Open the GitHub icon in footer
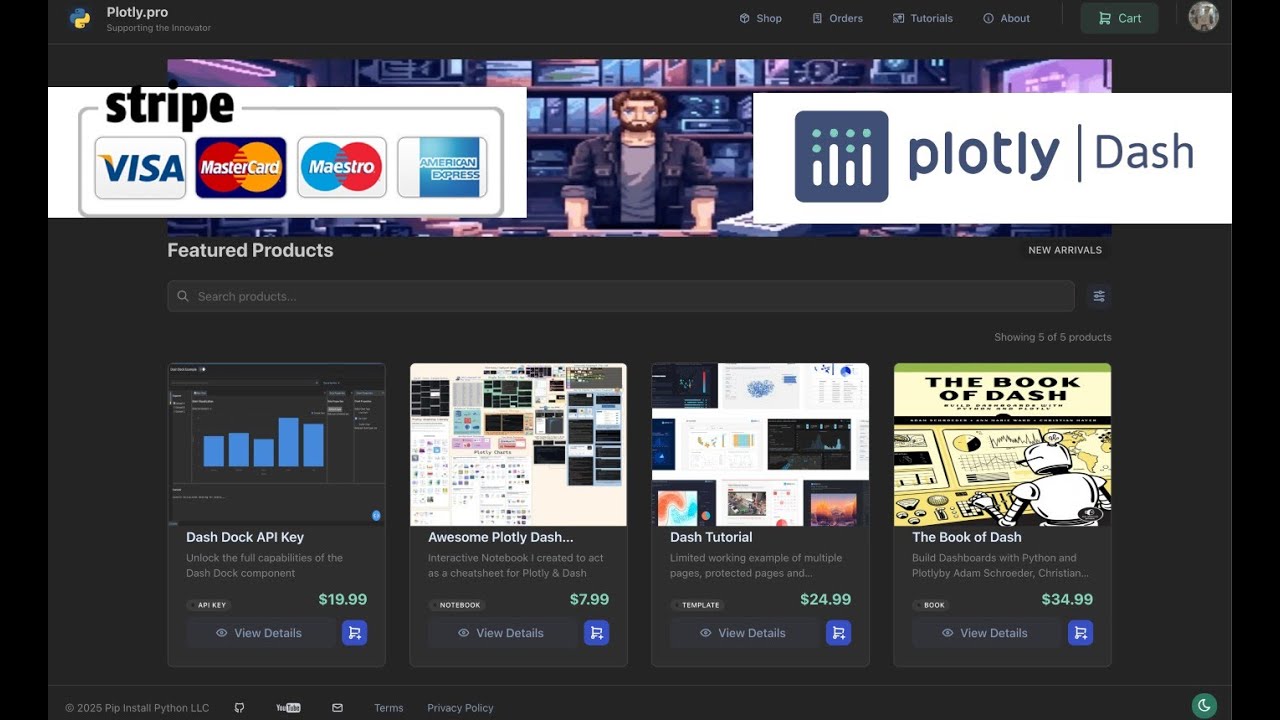1280x720 pixels. [239, 708]
